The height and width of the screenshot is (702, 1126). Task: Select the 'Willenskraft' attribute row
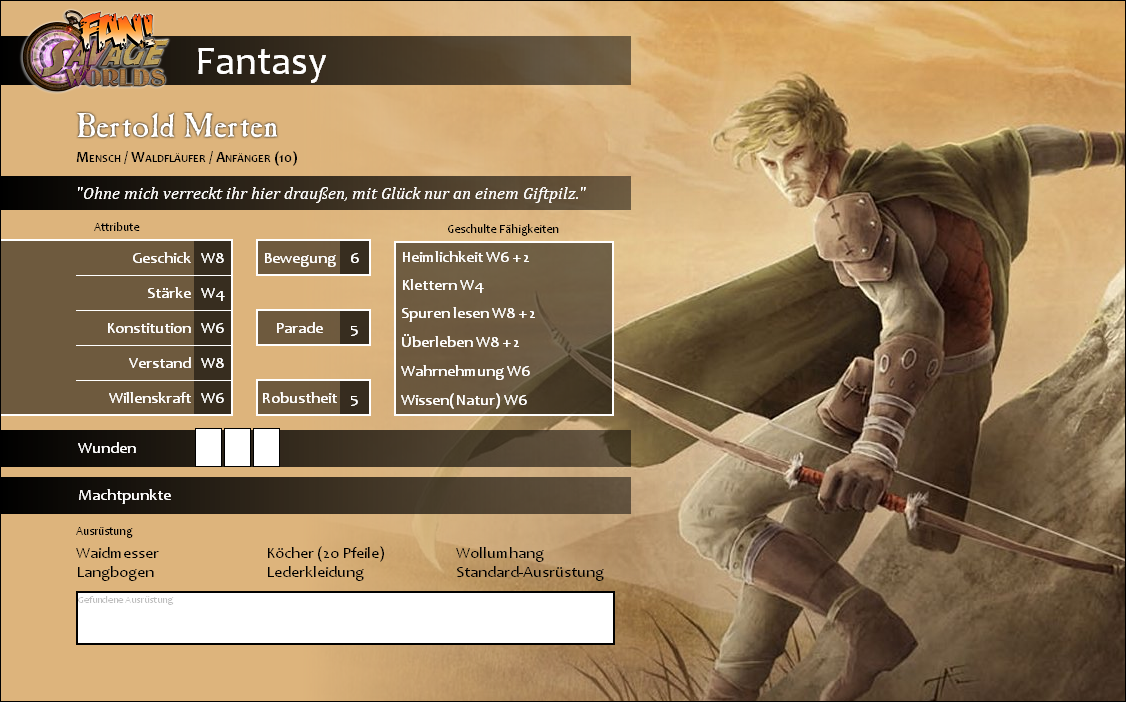pyautogui.click(x=154, y=398)
